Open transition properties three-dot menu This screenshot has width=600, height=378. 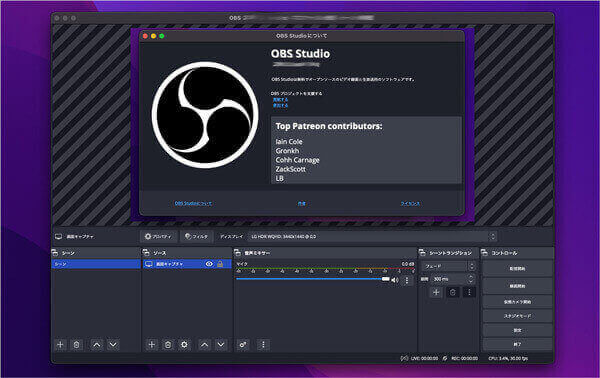coord(469,292)
